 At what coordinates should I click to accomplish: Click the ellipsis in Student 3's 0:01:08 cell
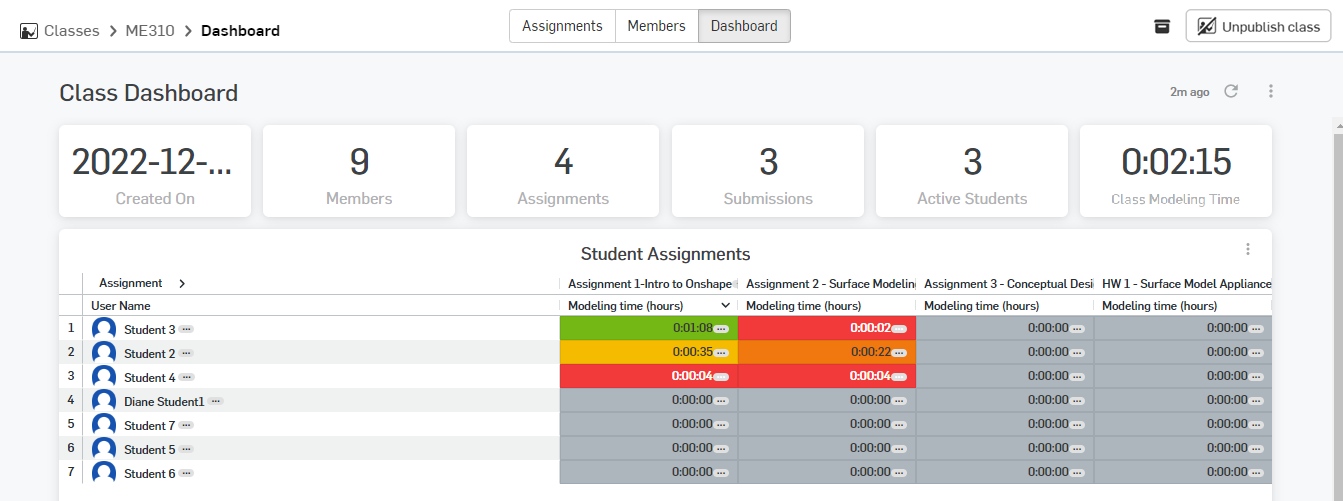click(x=721, y=329)
